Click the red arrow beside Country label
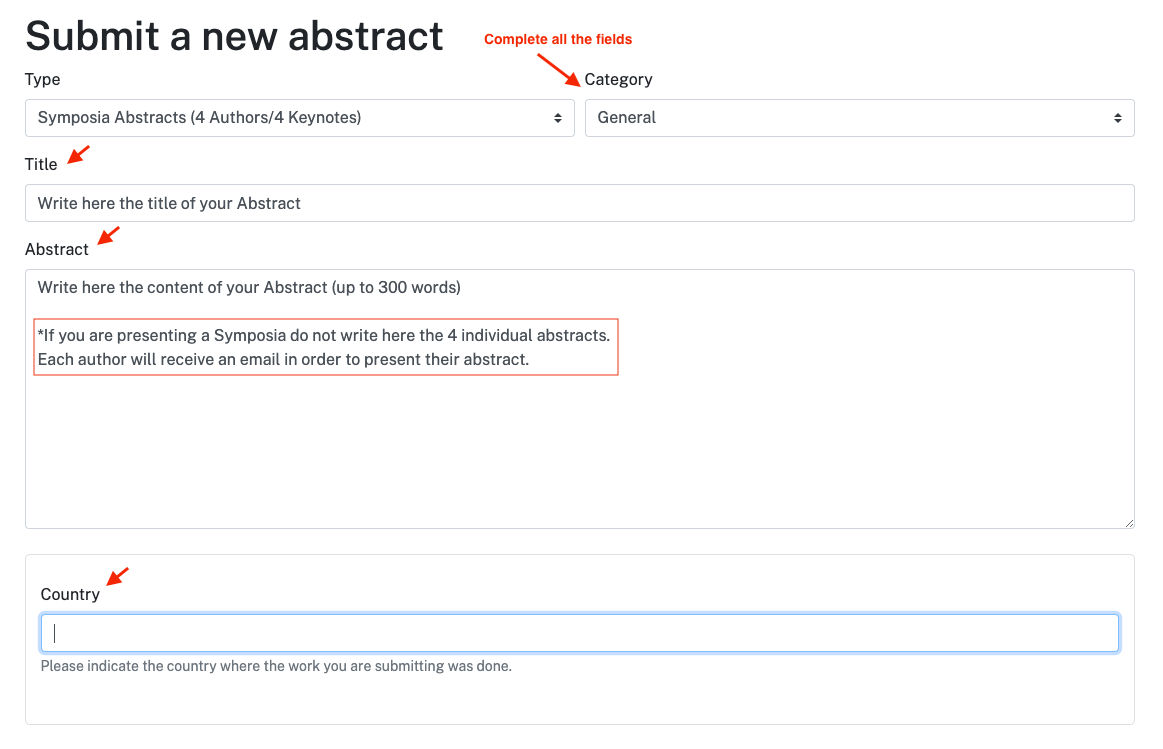The image size is (1163, 749). click(118, 576)
